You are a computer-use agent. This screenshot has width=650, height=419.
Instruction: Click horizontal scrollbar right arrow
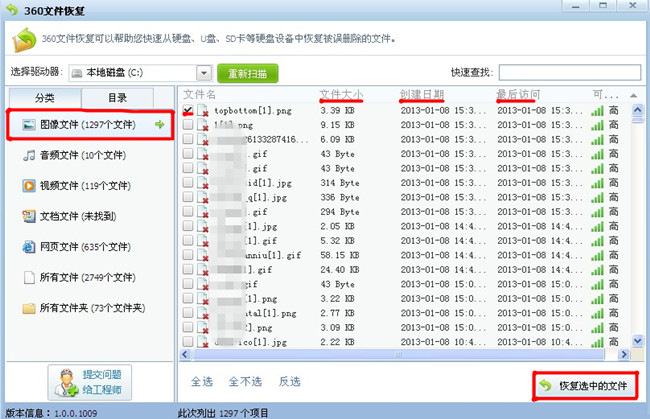[623, 355]
